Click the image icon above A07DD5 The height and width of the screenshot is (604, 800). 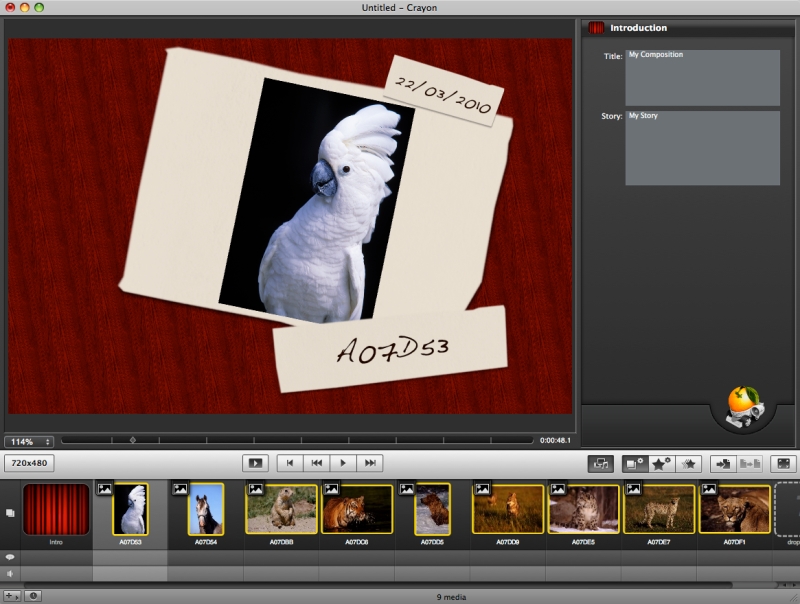point(407,489)
